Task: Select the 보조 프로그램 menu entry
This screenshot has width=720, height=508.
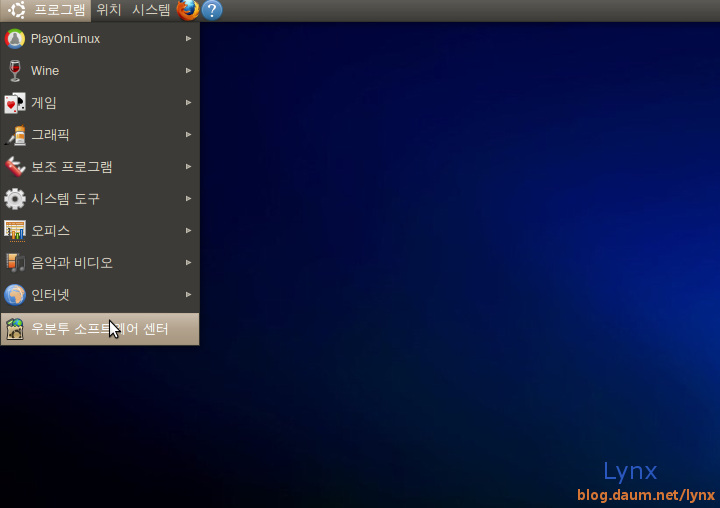Action: click(x=100, y=167)
